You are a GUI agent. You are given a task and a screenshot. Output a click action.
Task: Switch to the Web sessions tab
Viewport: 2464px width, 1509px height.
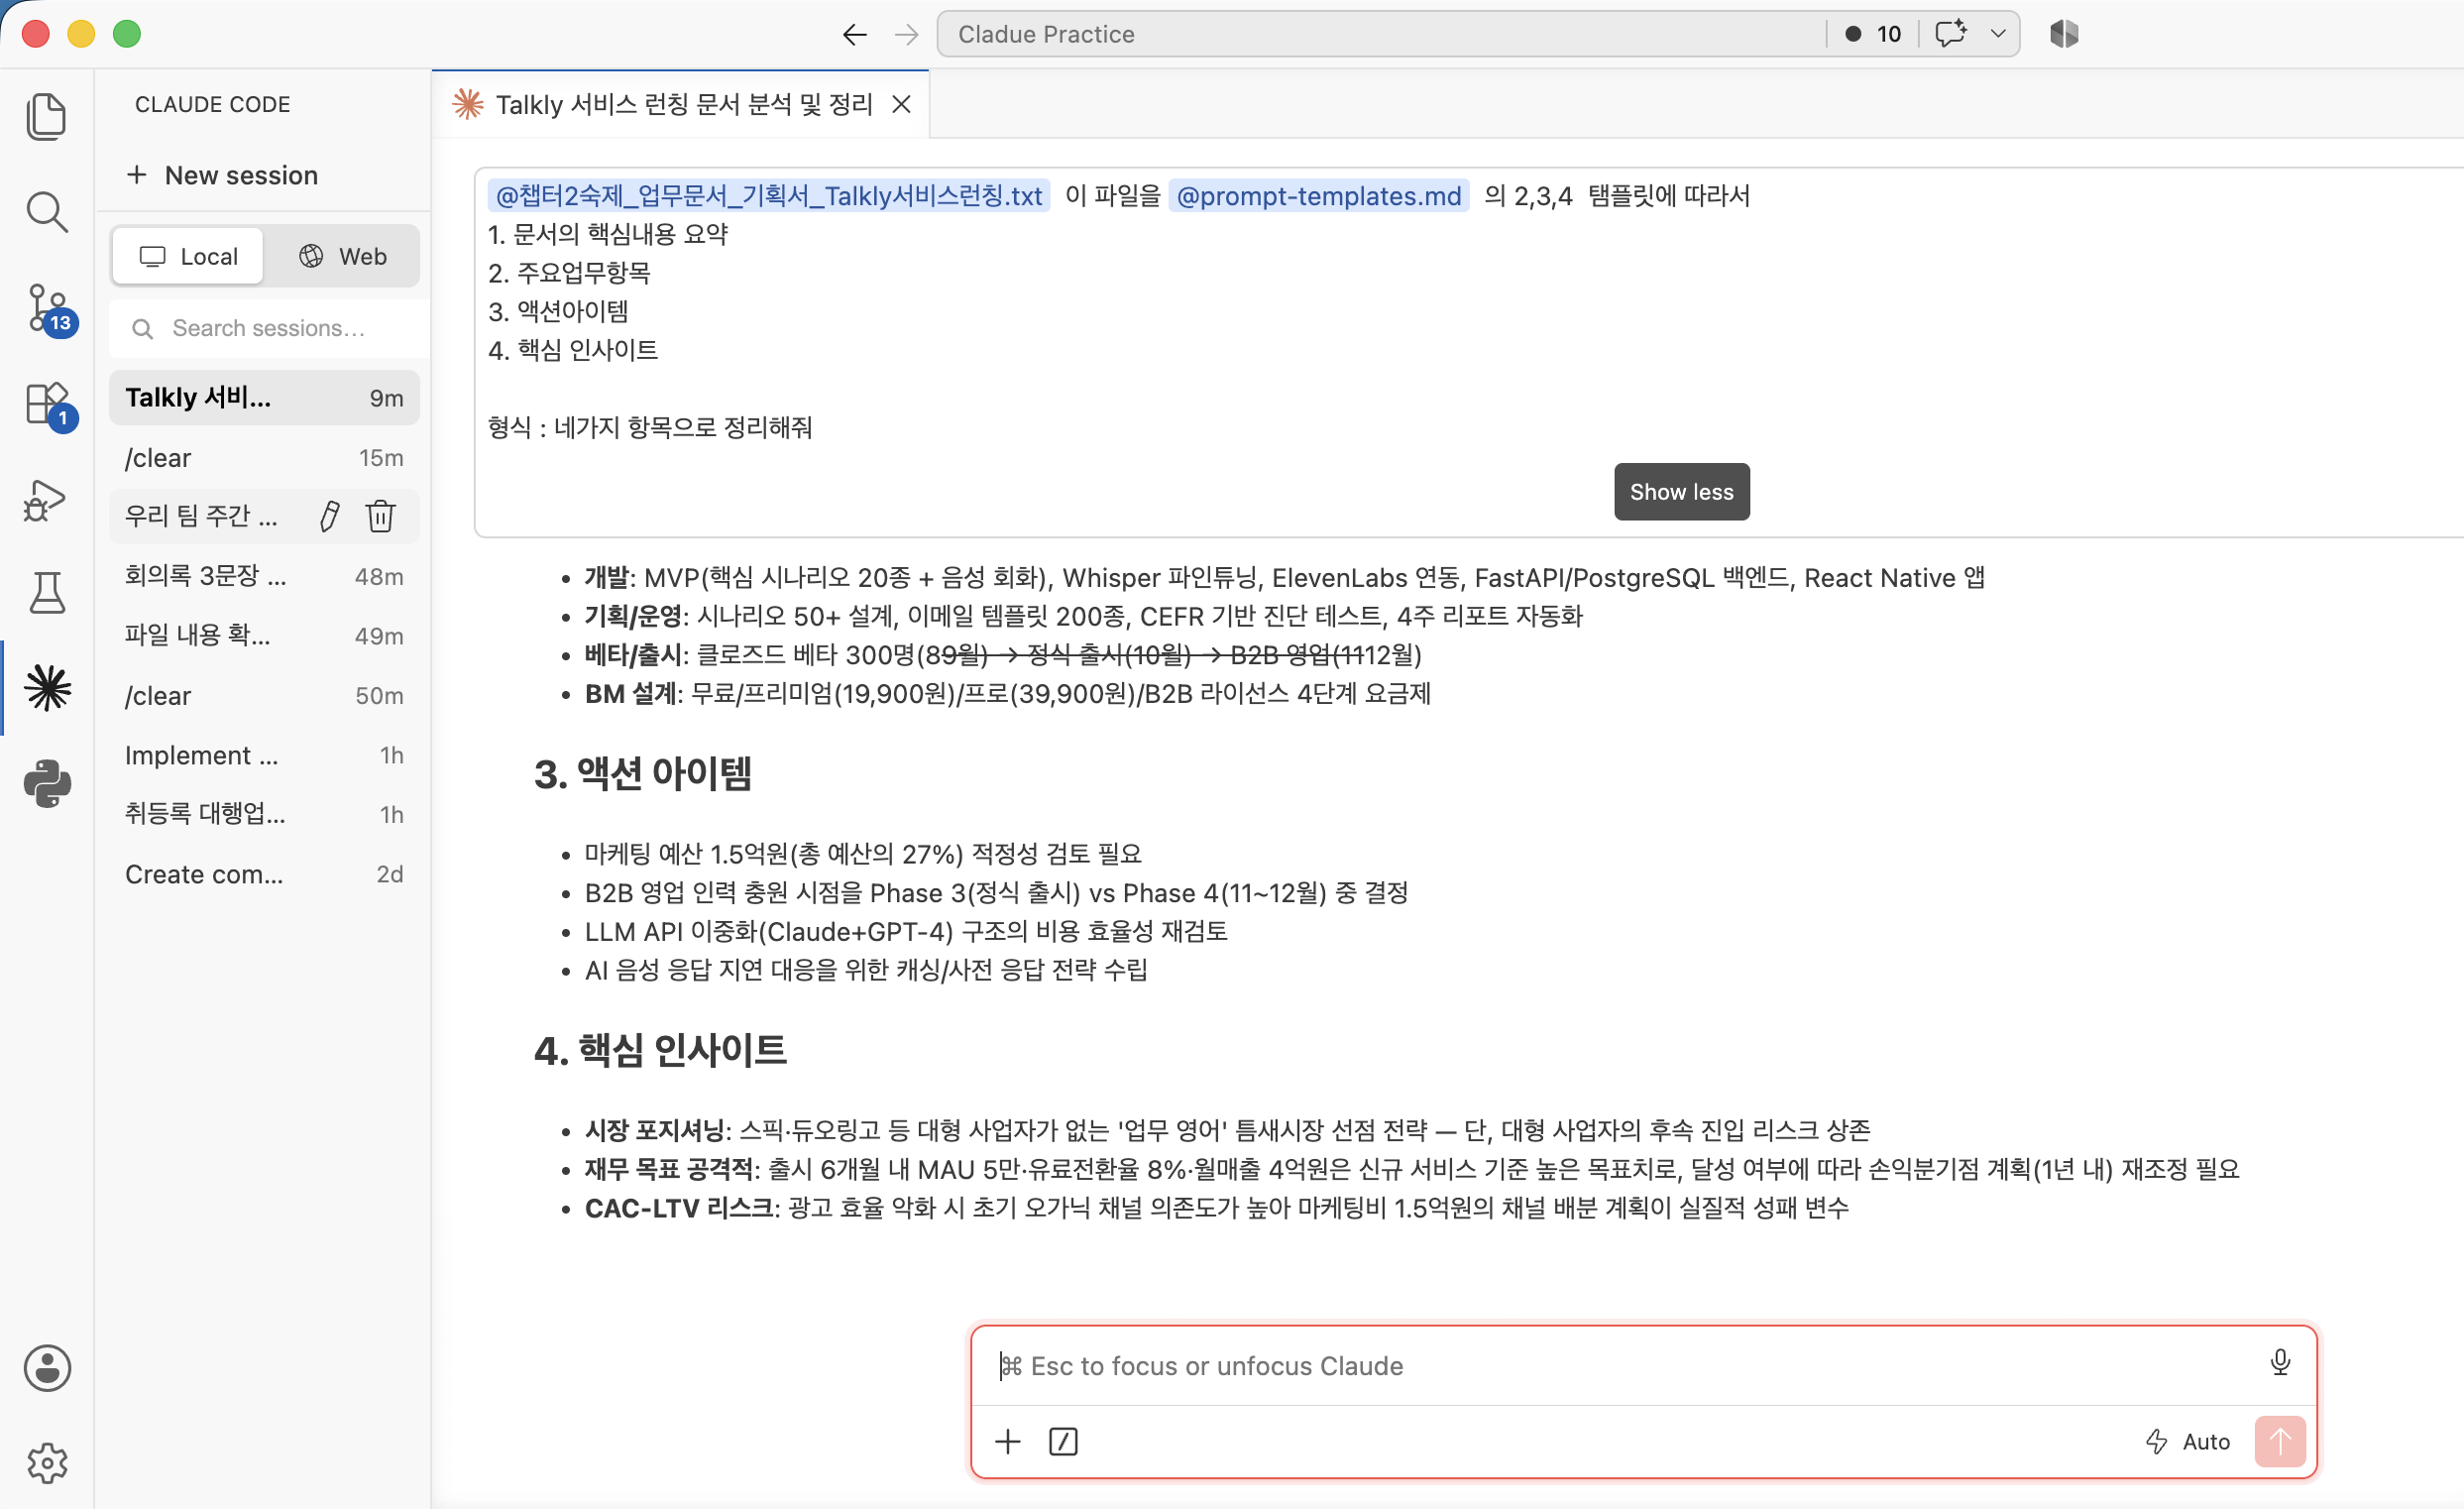[x=343, y=256]
